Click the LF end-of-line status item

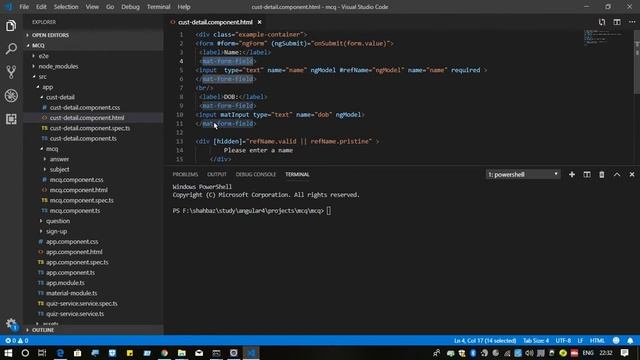[580, 340]
